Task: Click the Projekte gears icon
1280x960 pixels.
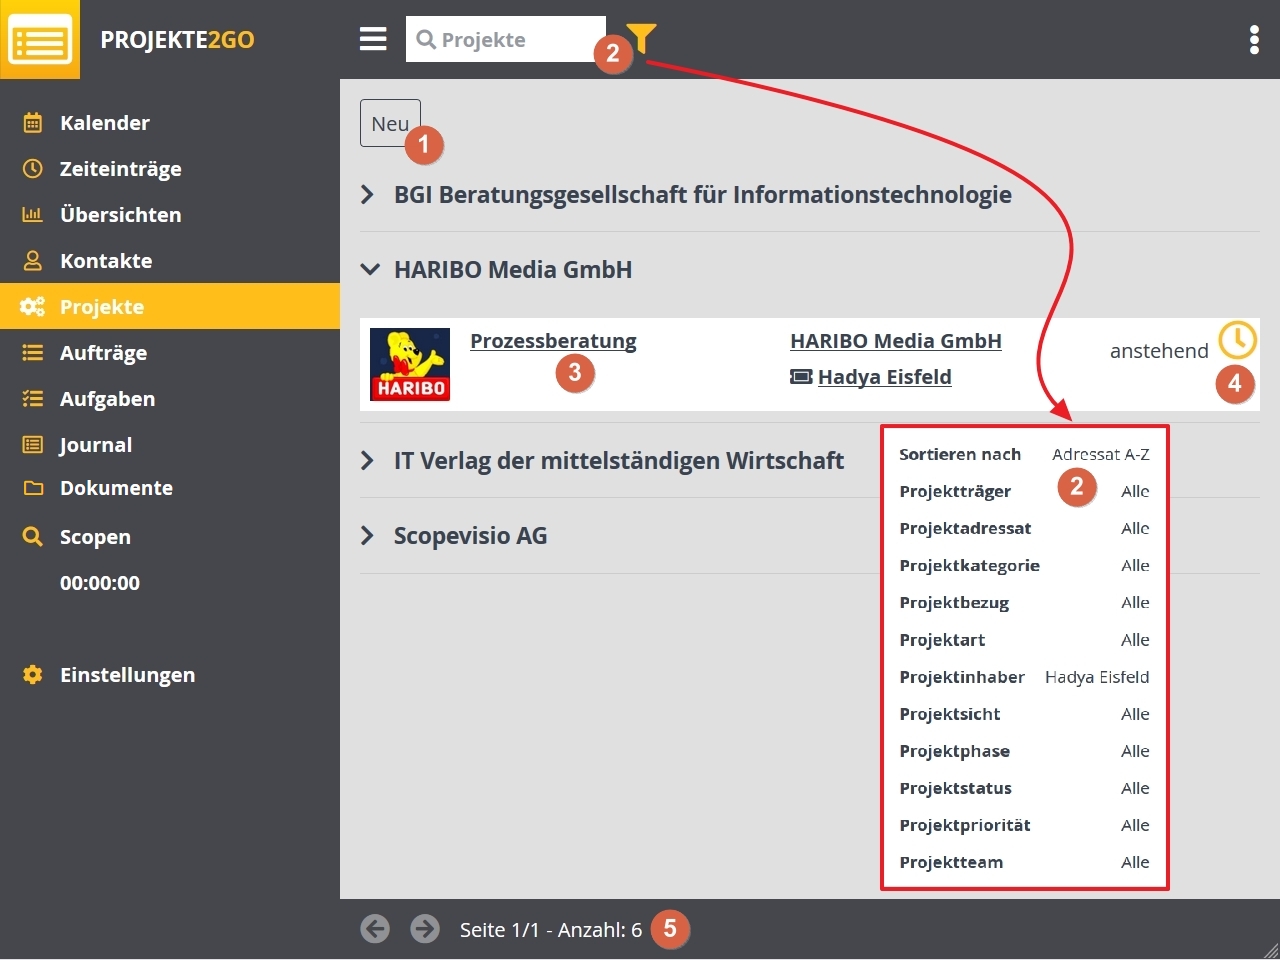Action: (x=33, y=307)
